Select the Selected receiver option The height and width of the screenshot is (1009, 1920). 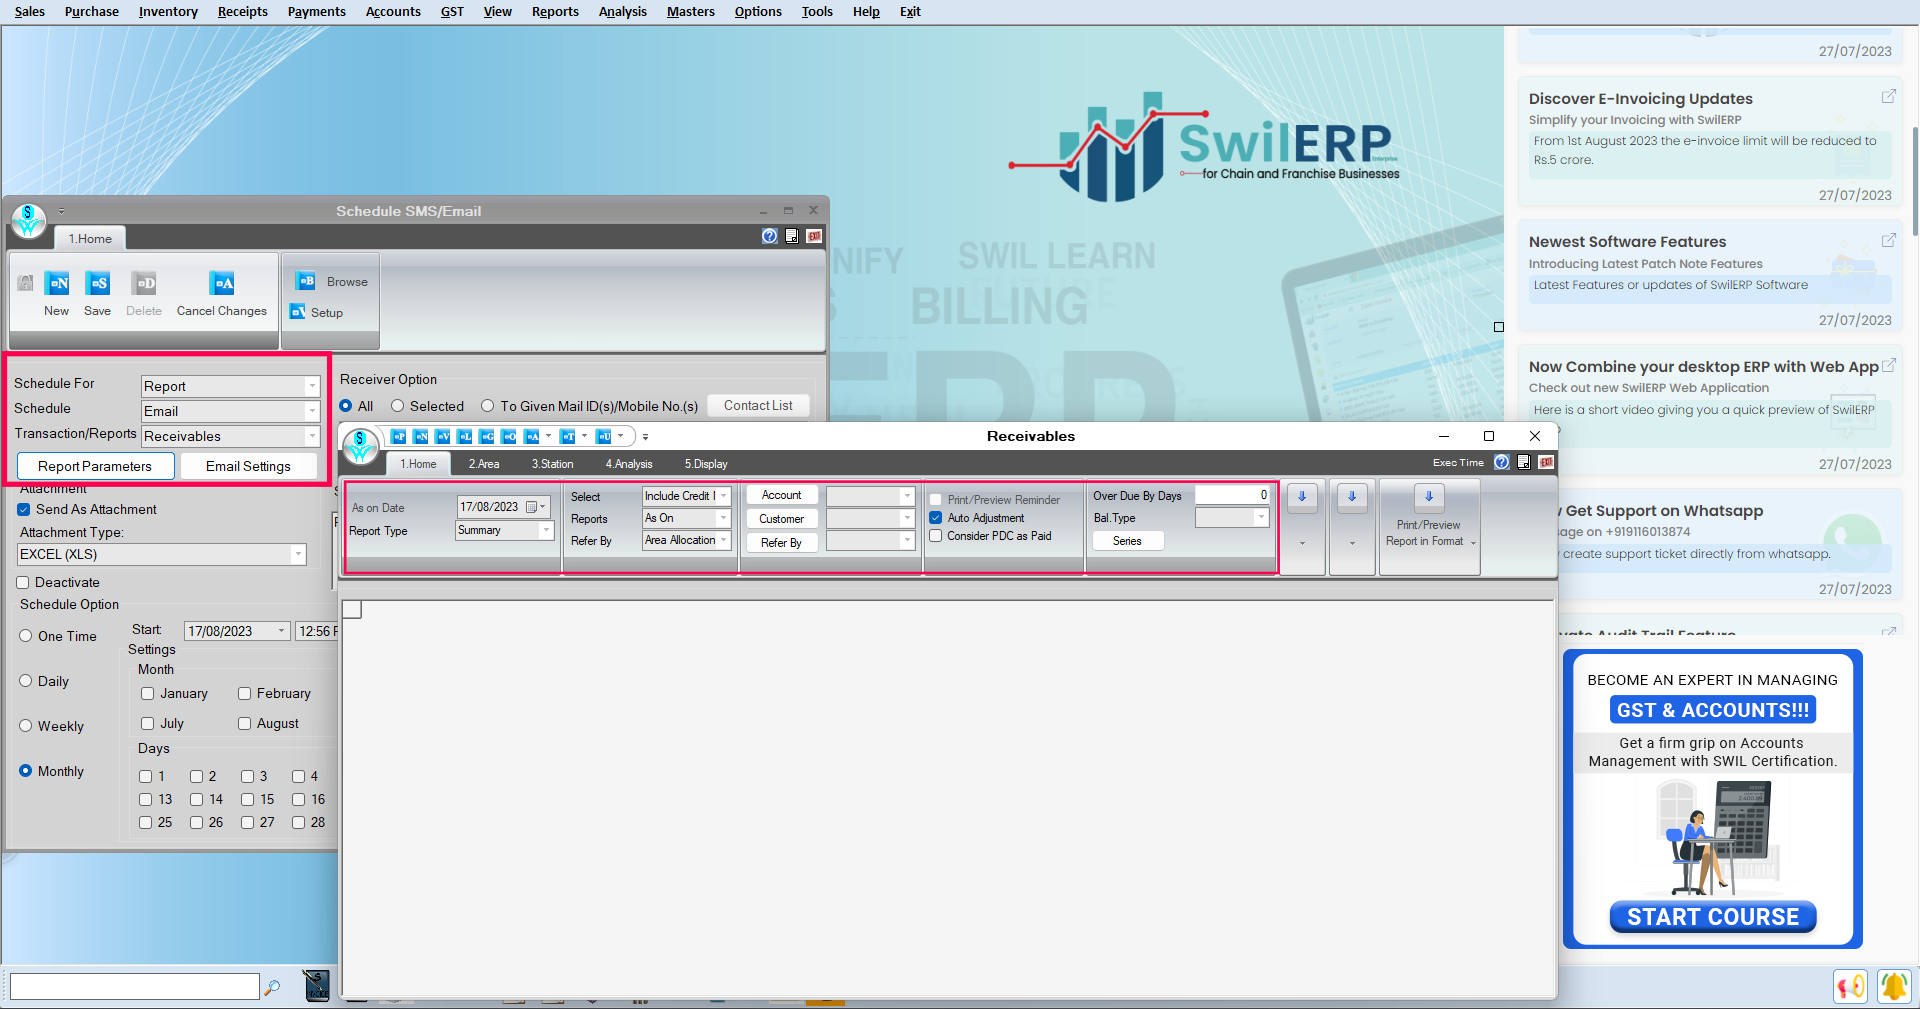[397, 406]
